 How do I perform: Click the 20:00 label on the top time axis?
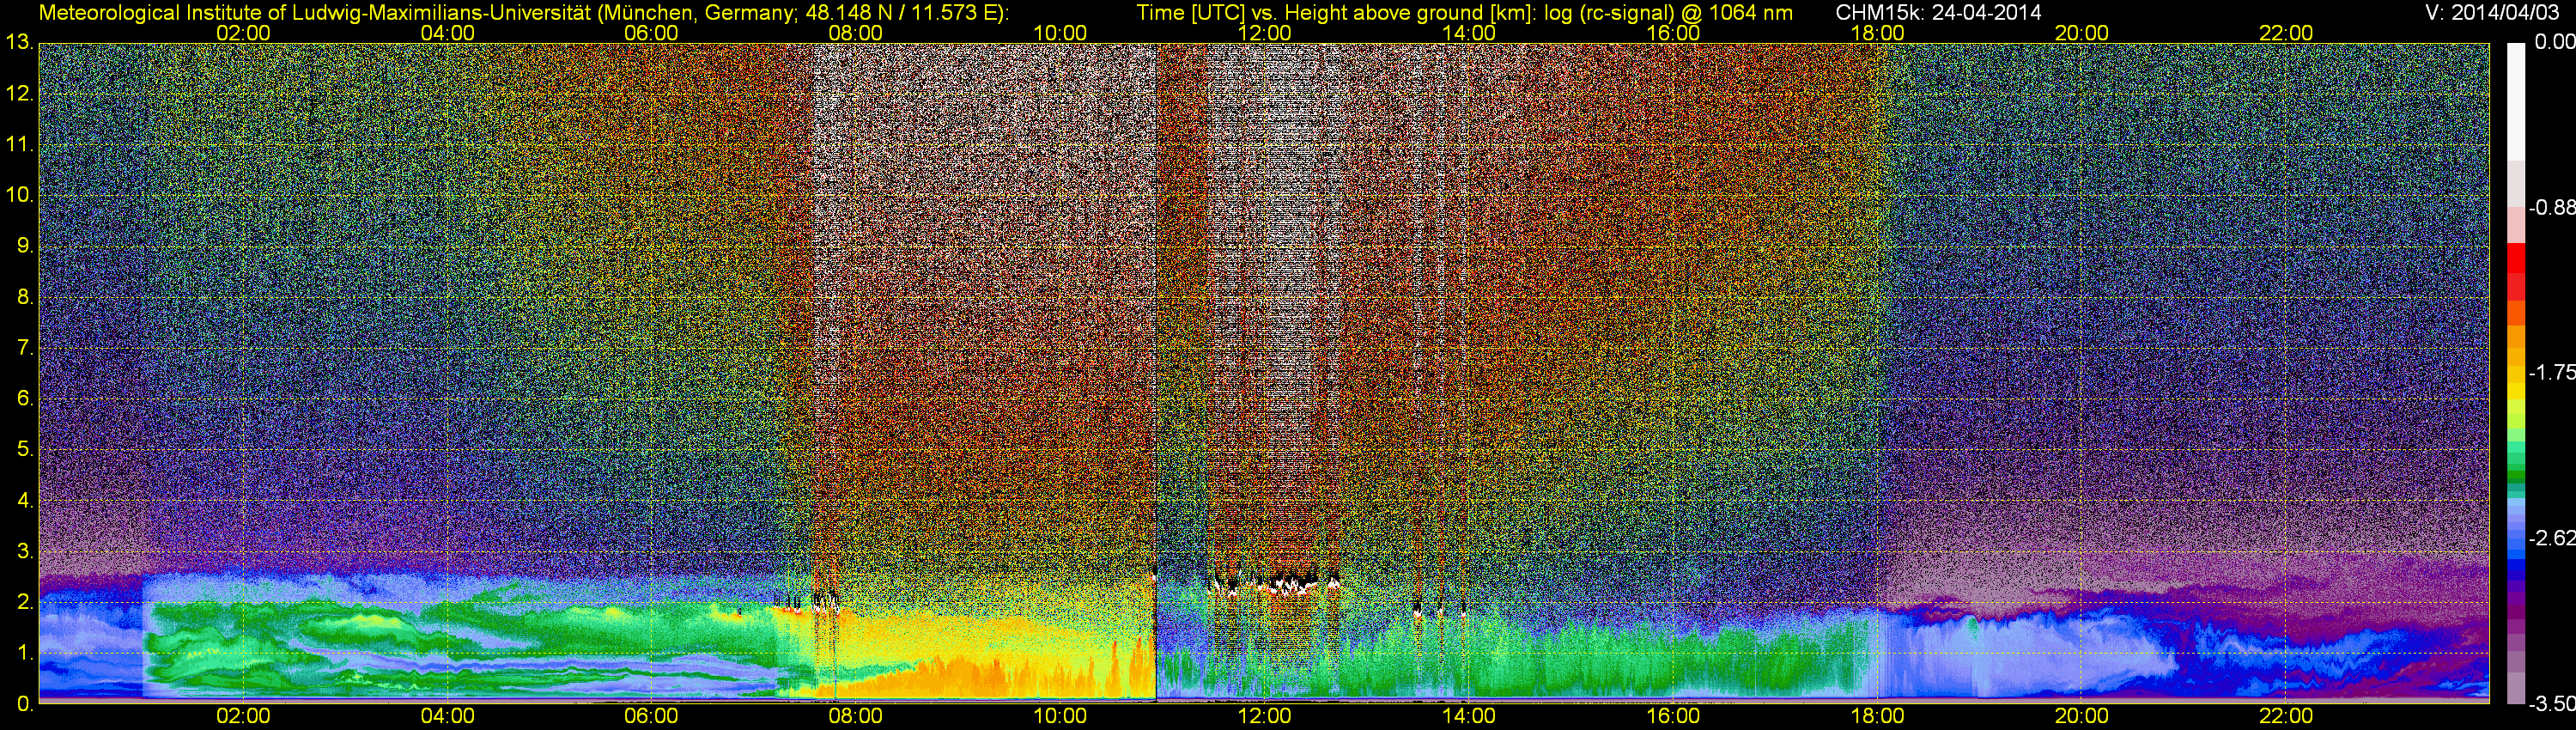click(2081, 33)
